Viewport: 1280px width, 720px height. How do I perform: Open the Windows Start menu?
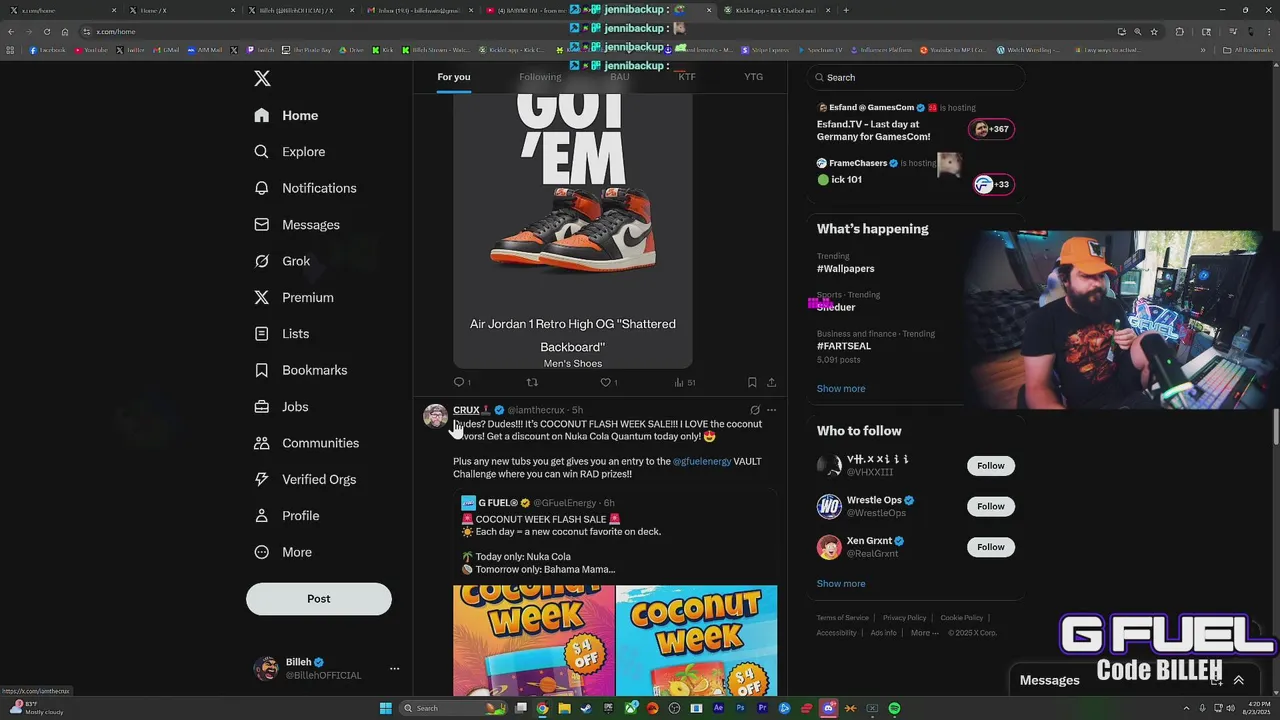[x=385, y=708]
